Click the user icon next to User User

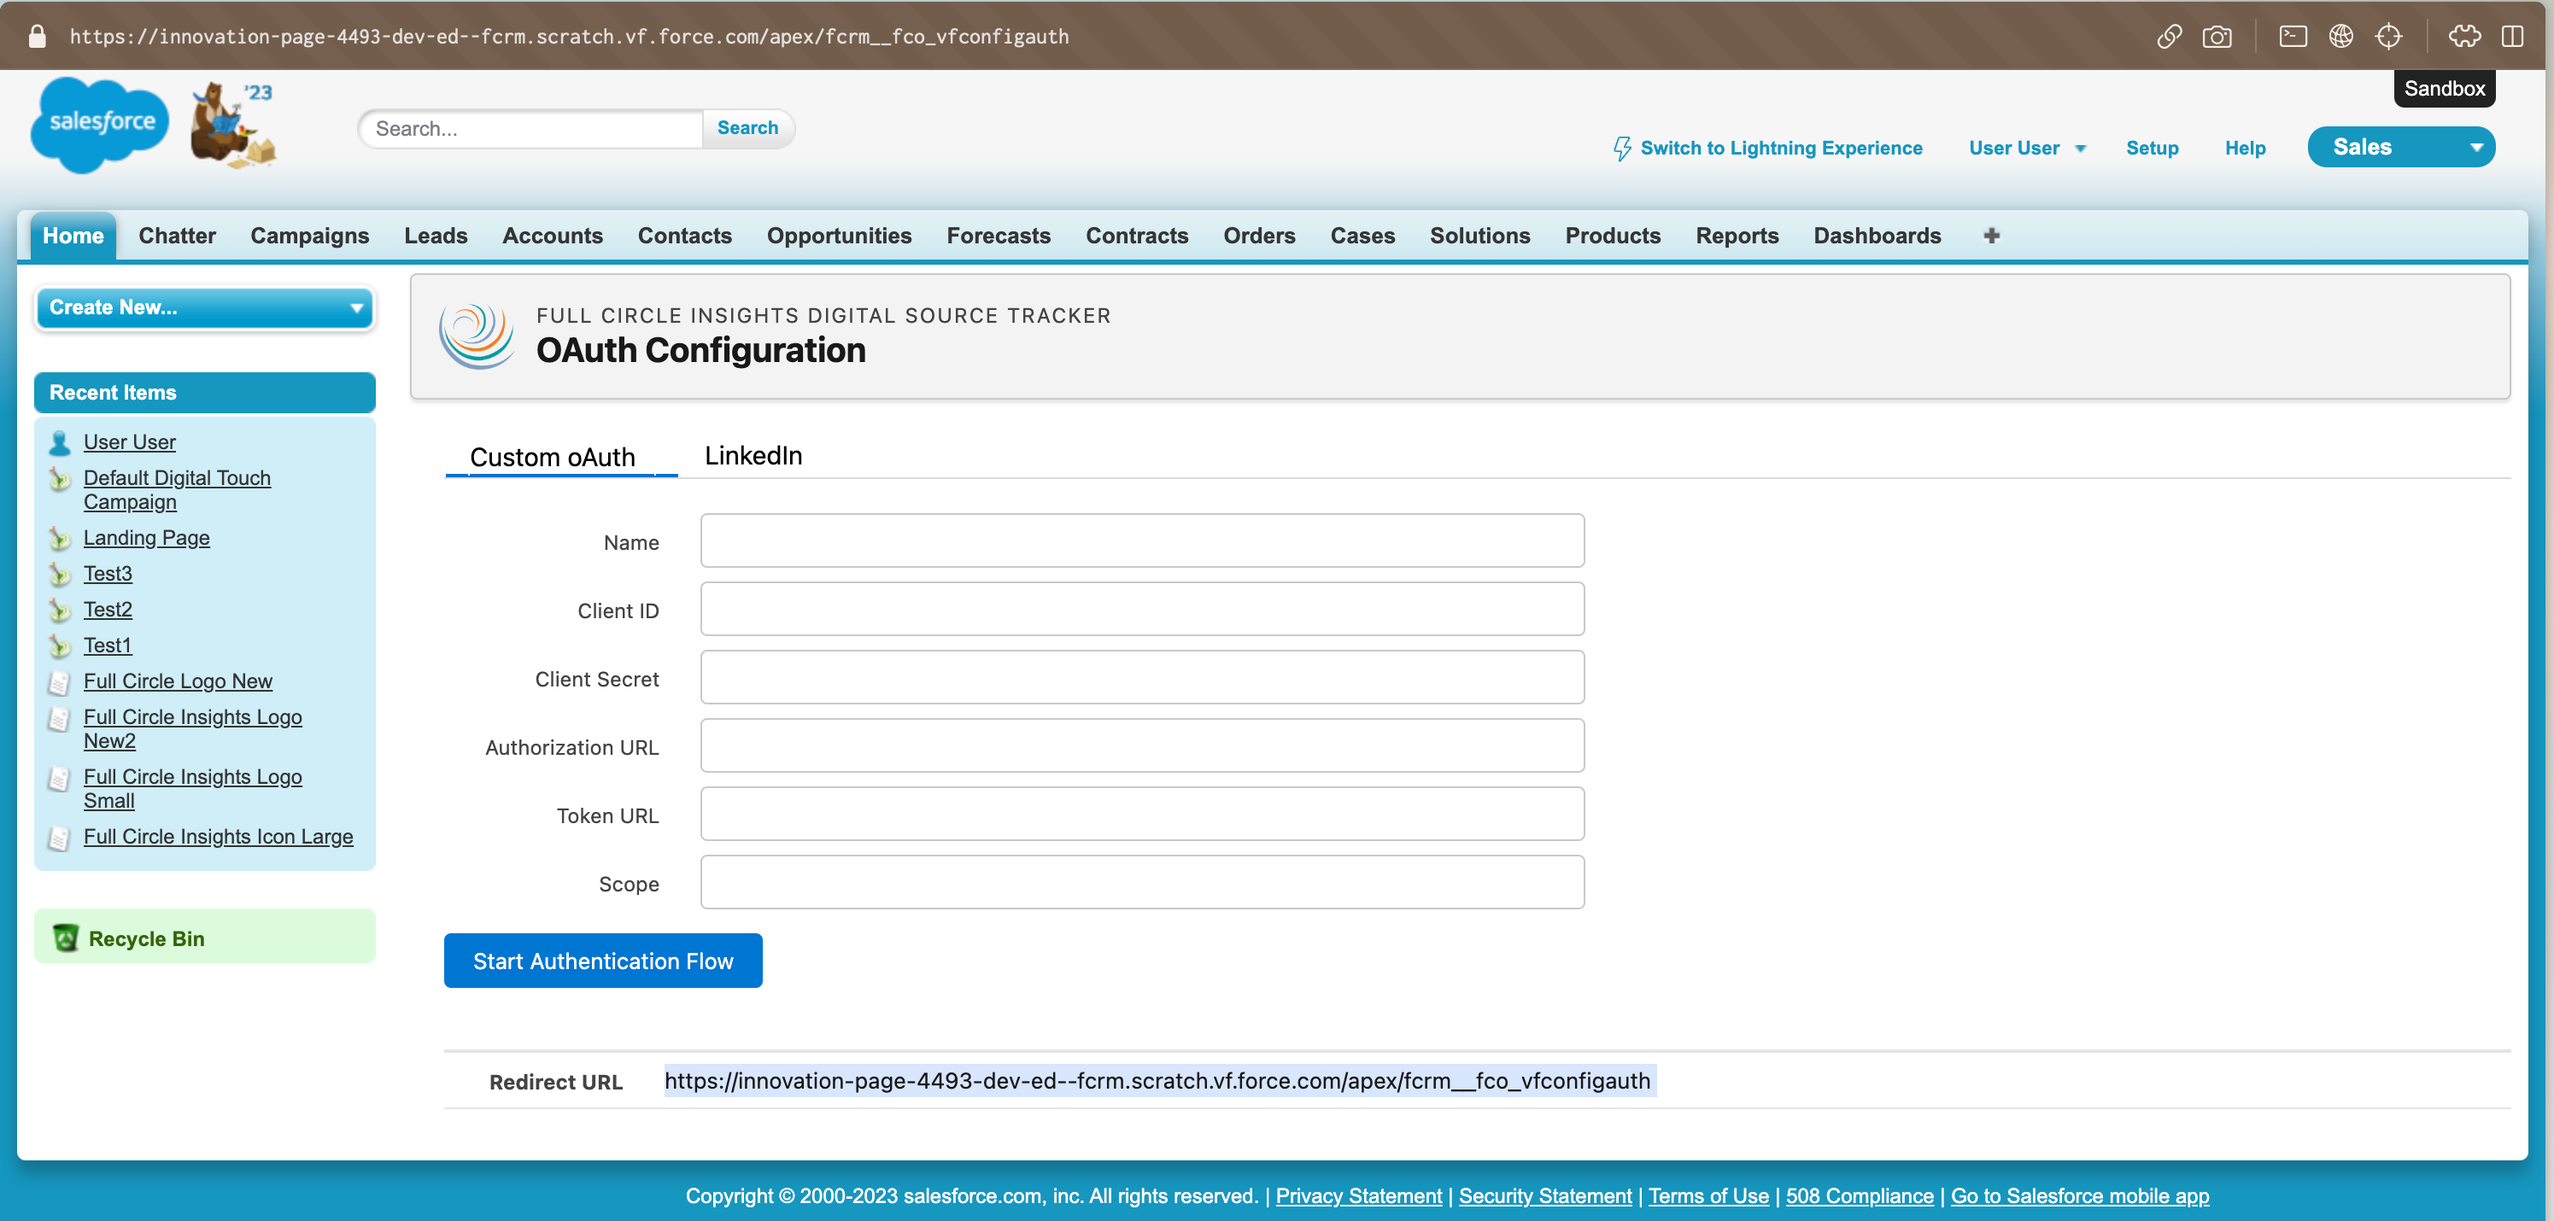[60, 442]
